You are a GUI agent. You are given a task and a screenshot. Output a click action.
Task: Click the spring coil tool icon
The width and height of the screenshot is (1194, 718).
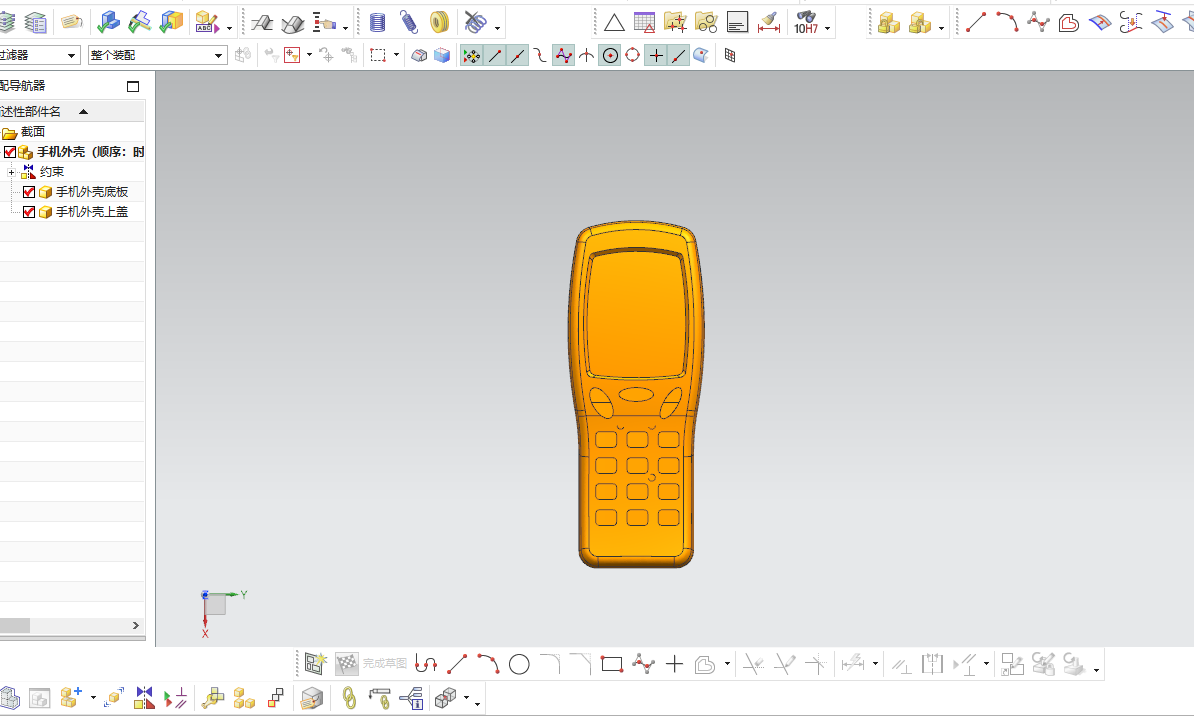click(409, 22)
